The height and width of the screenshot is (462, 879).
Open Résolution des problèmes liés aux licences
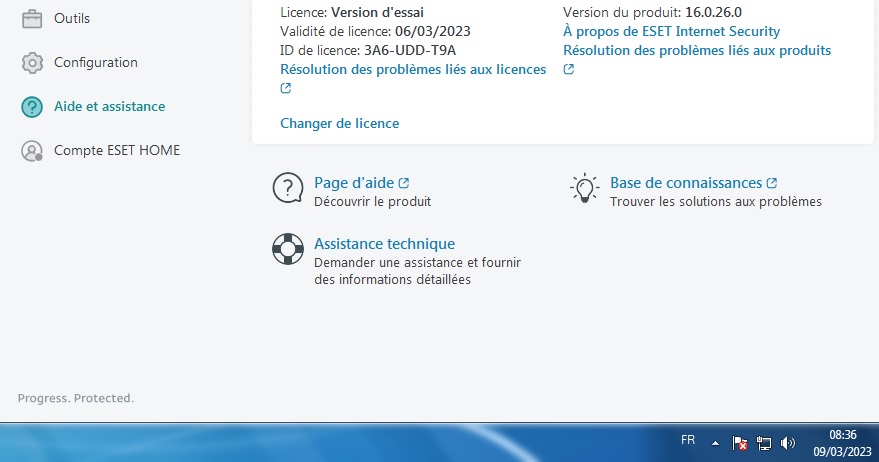pos(413,70)
